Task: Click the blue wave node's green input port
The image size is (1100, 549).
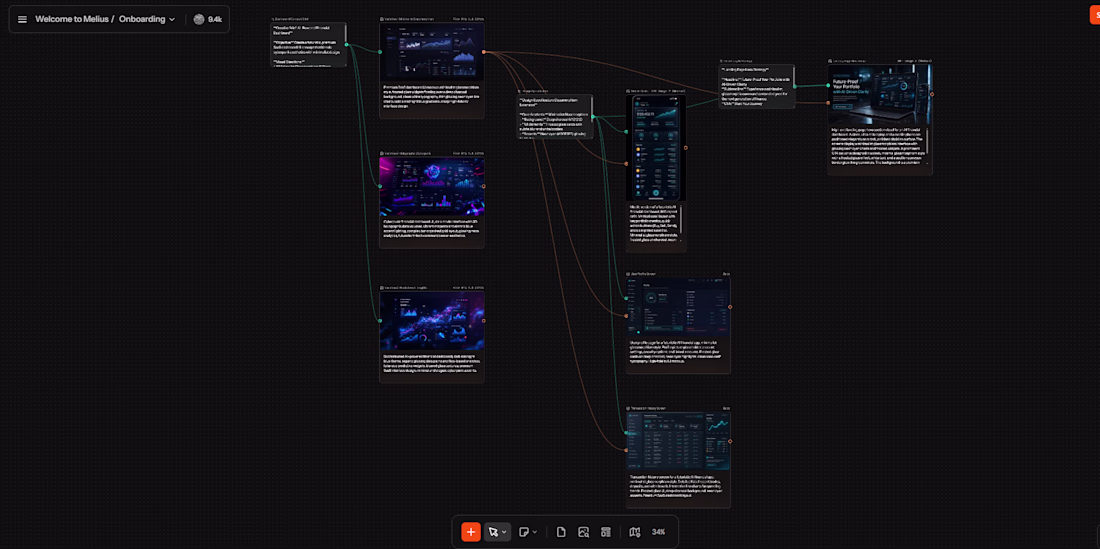Action: 380,320
